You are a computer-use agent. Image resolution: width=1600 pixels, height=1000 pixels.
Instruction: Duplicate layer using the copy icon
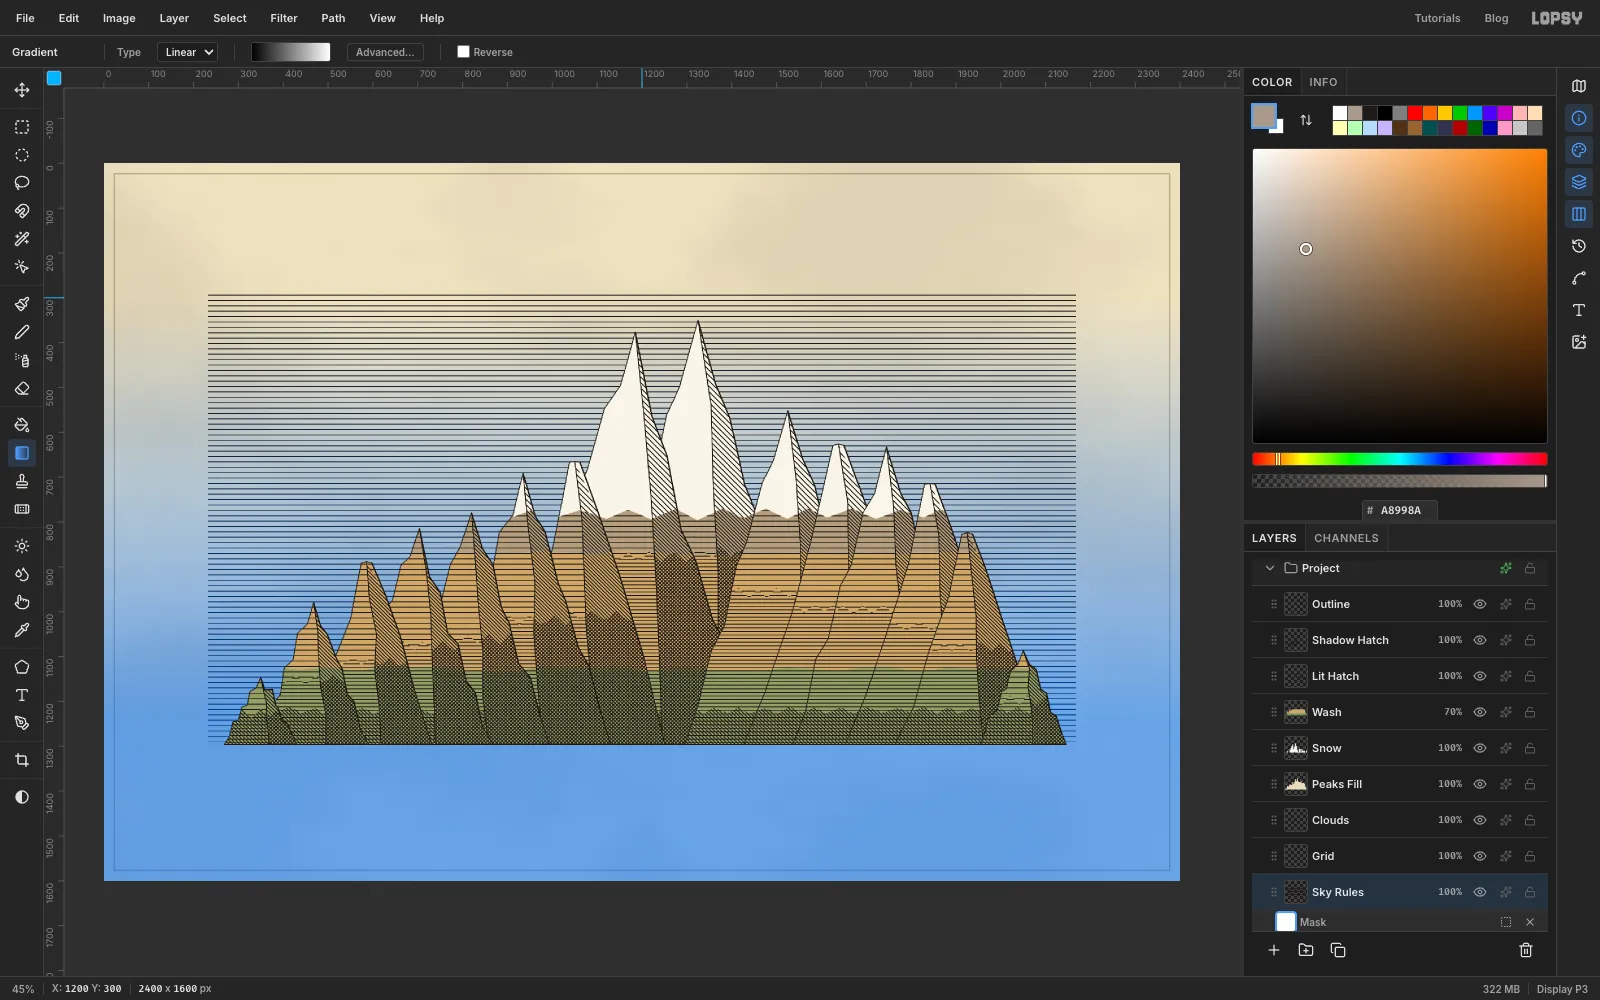[1338, 950]
